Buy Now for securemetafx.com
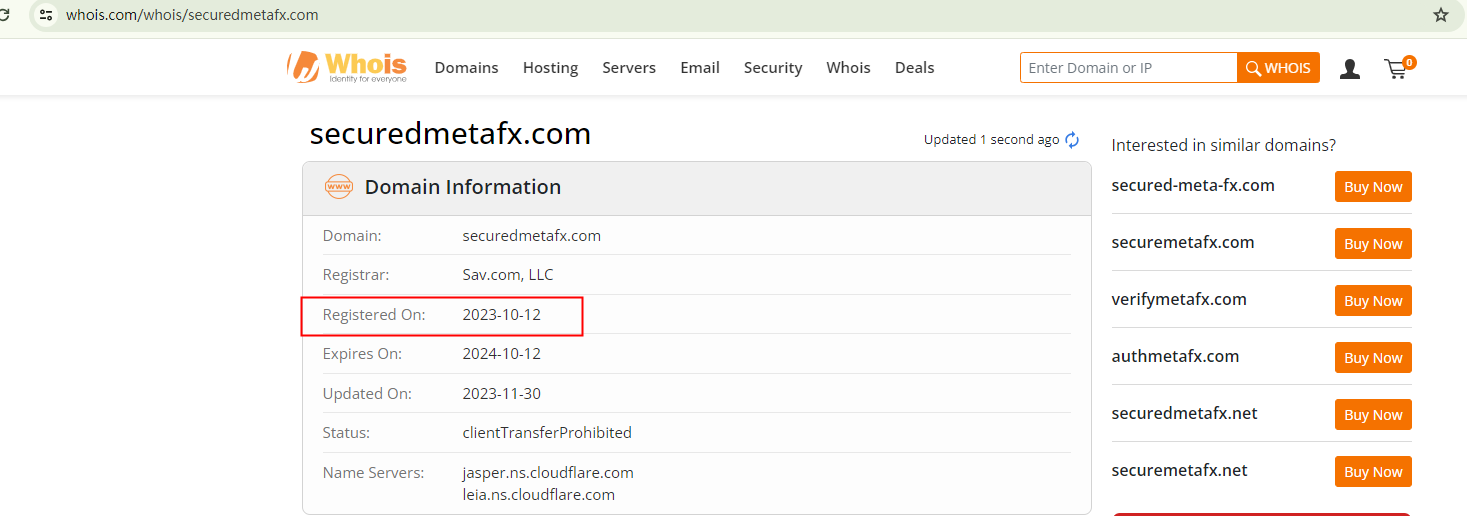This screenshot has width=1467, height=516. [x=1373, y=244]
